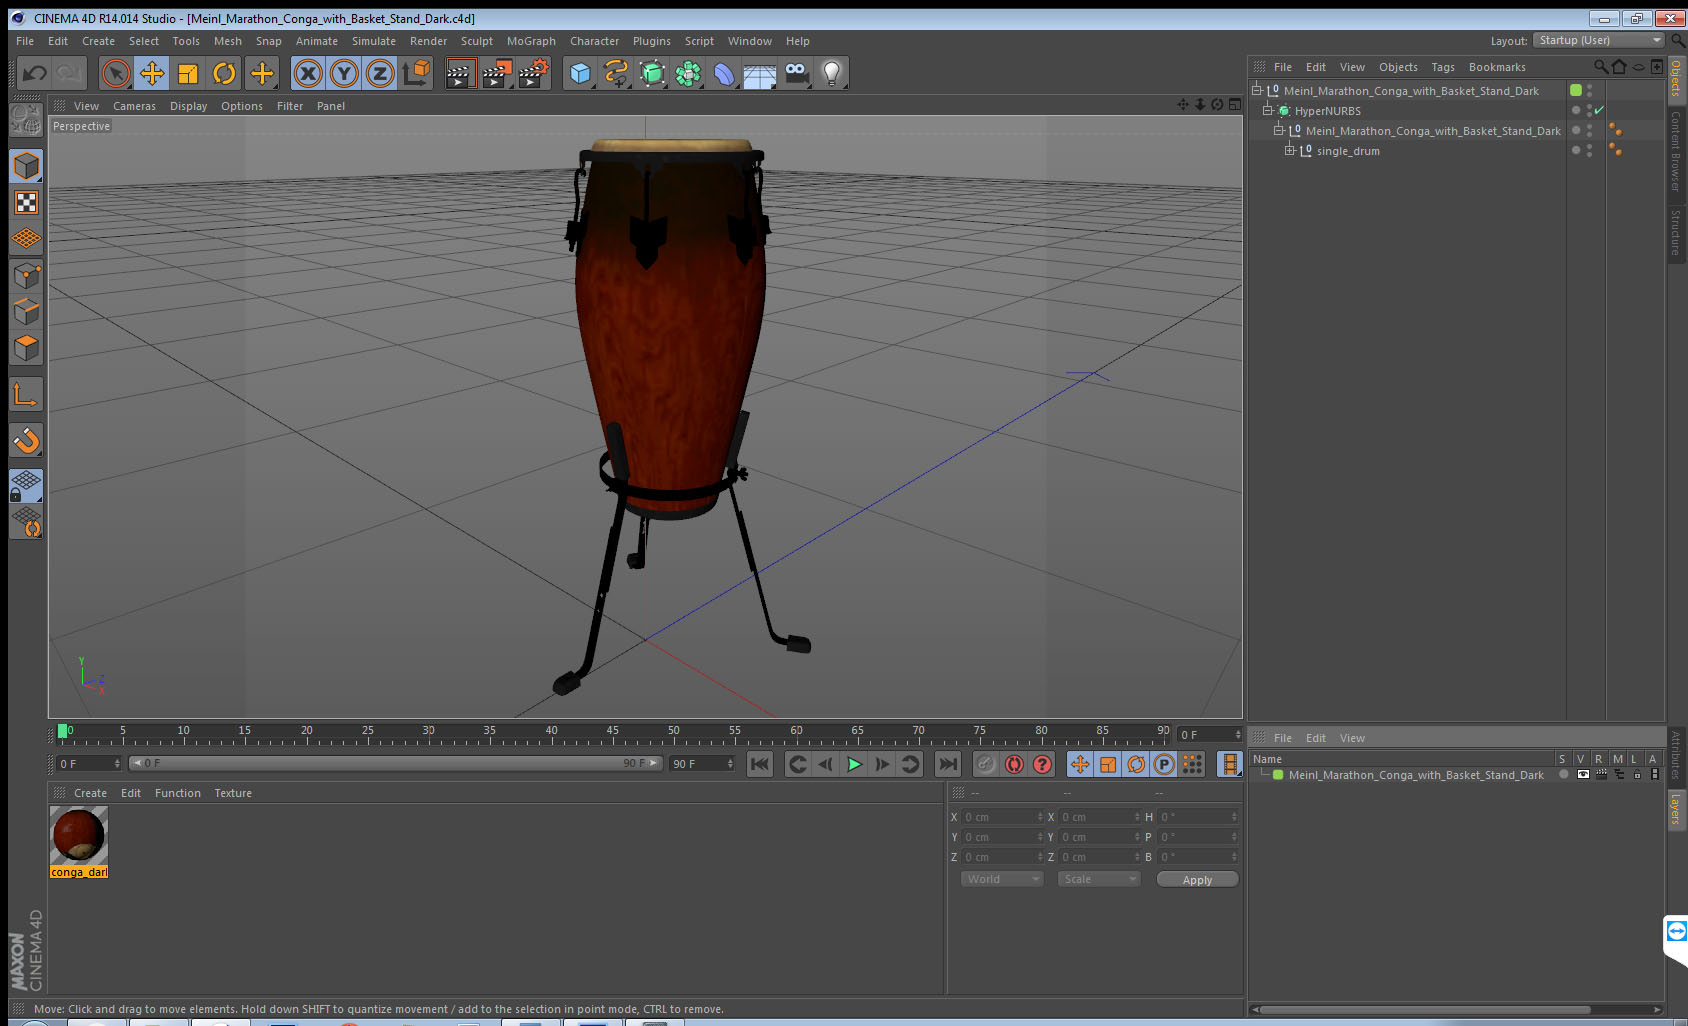Toggle Y axis lock
This screenshot has width=1688, height=1026.
click(x=344, y=73)
